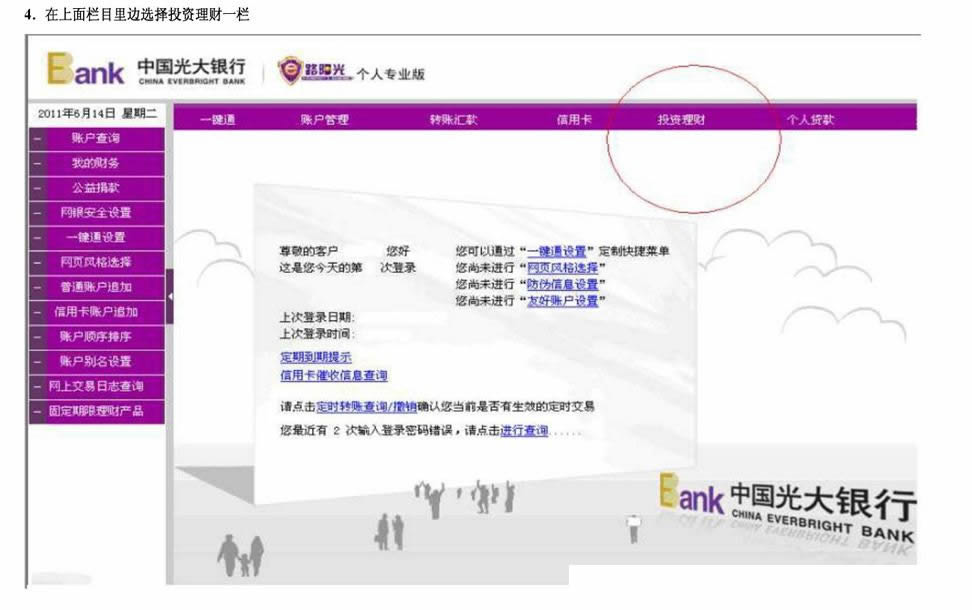Screen dimensions: 972x610
Task: Click the date 2011年6月14日 星期二
Action: tap(97, 113)
